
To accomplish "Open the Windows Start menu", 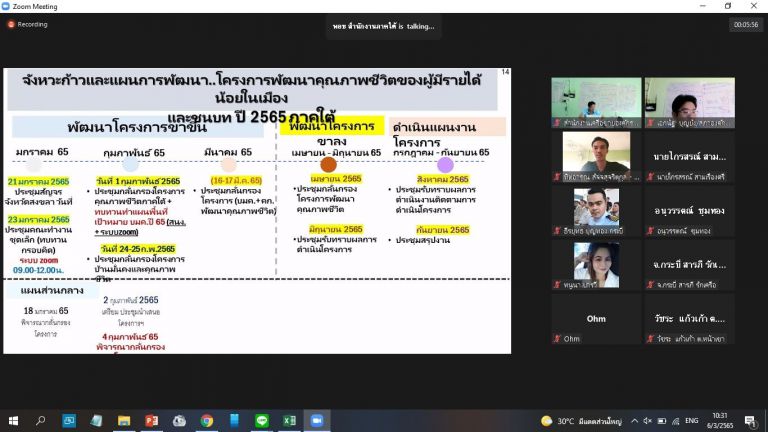I will point(13,421).
